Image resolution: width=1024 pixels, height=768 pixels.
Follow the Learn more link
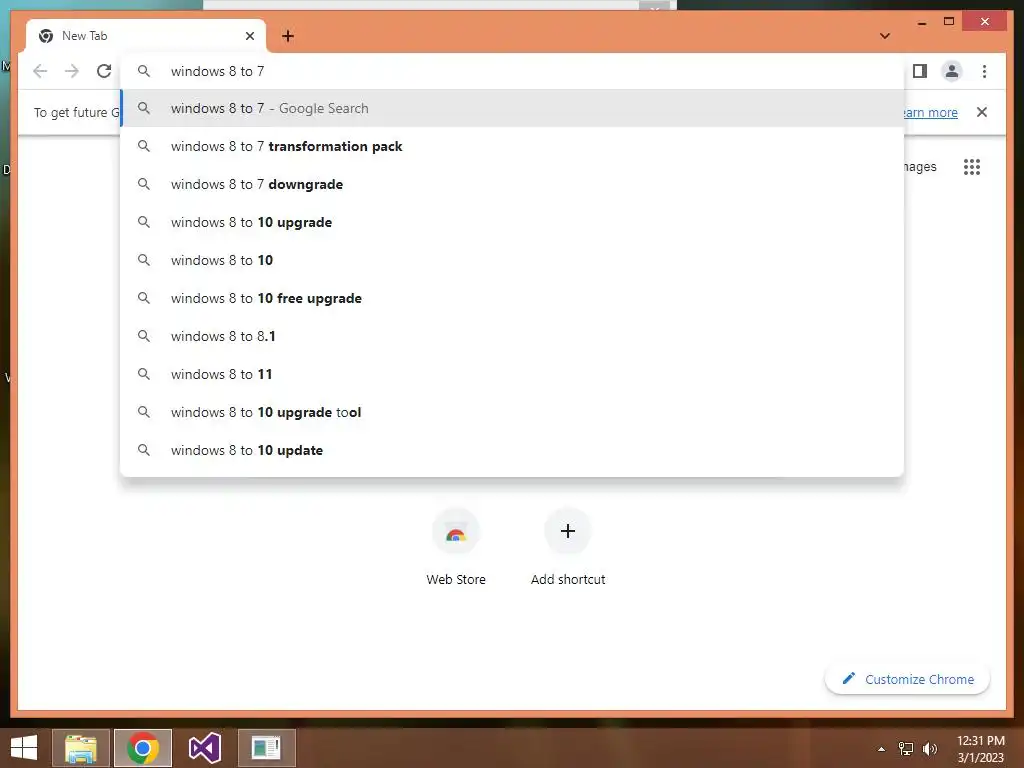(931, 112)
